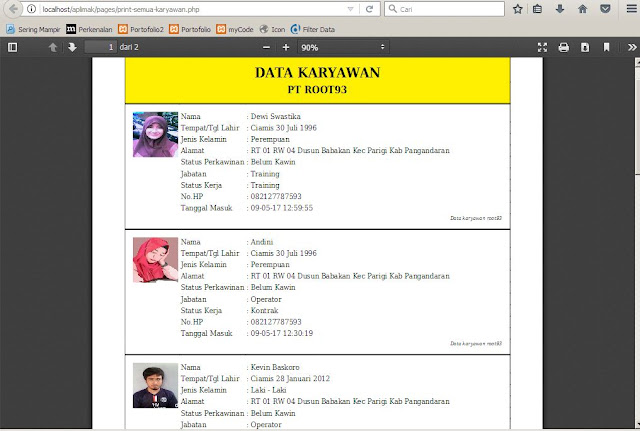Screen dimensions: 640x431
Task: Click the PT ROOT93 subtitle
Action: tap(317, 90)
